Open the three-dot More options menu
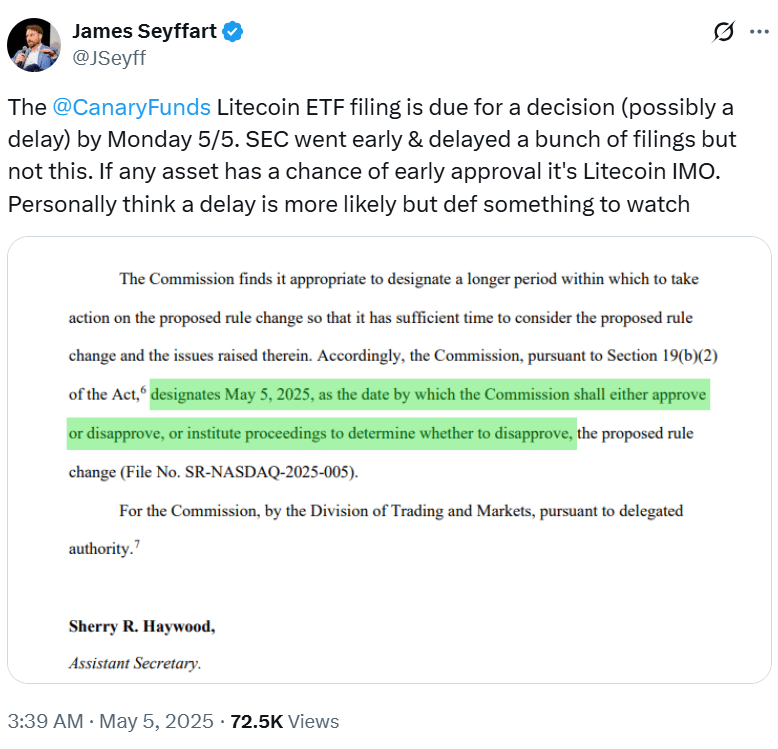778x749 pixels. pyautogui.click(x=757, y=32)
